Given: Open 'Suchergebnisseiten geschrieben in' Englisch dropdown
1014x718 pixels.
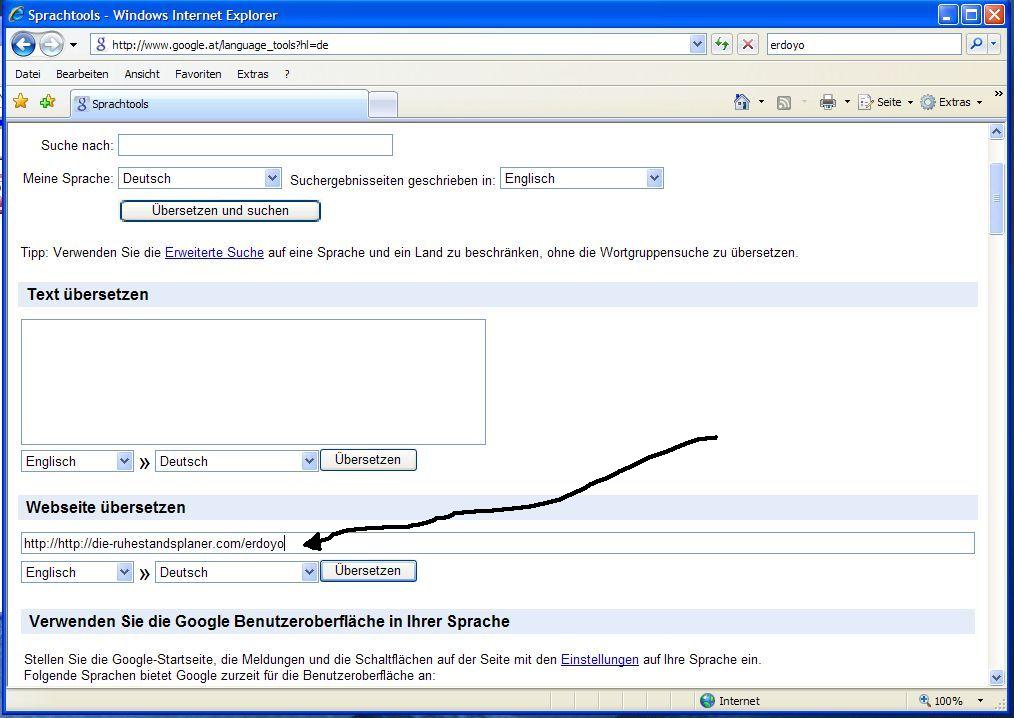Looking at the screenshot, I should tap(582, 179).
